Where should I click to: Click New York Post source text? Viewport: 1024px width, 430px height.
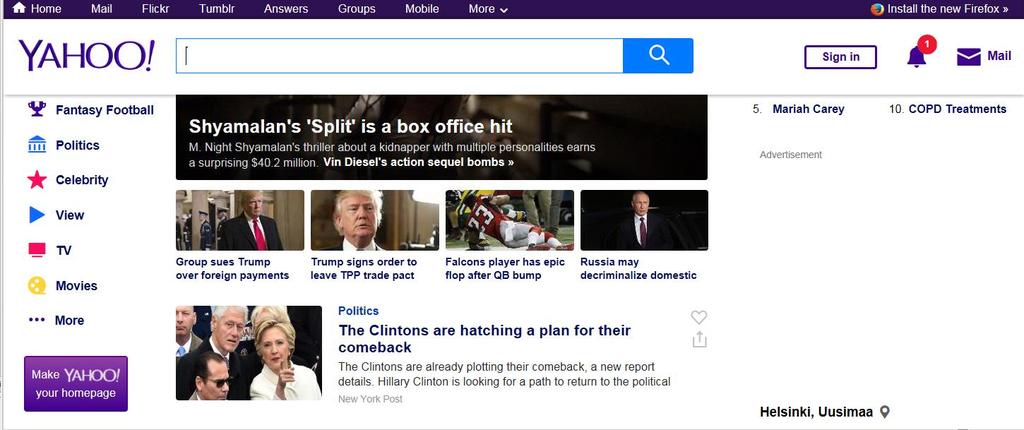(x=370, y=399)
